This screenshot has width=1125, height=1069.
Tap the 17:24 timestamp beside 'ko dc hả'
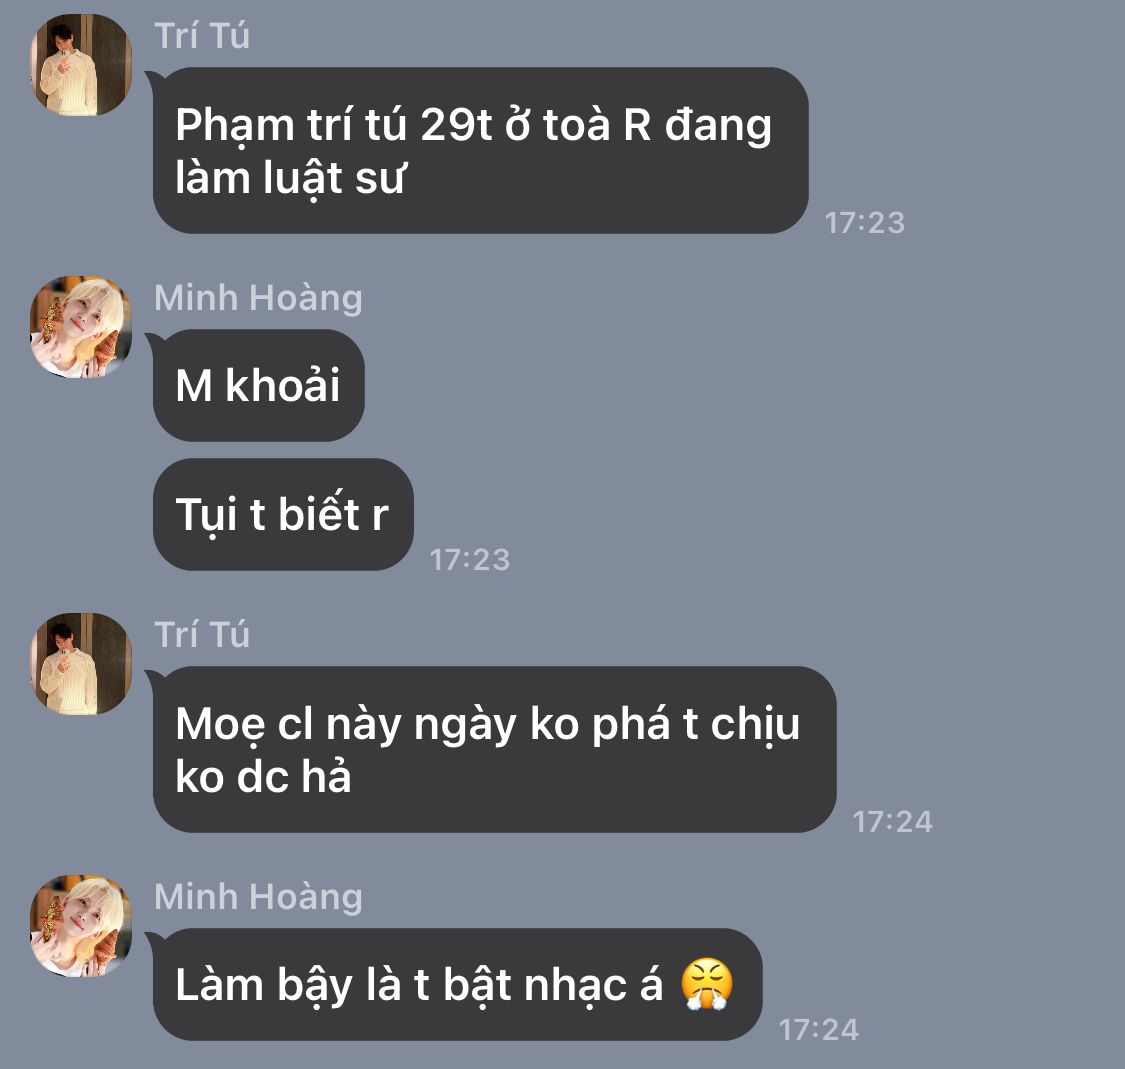(893, 821)
